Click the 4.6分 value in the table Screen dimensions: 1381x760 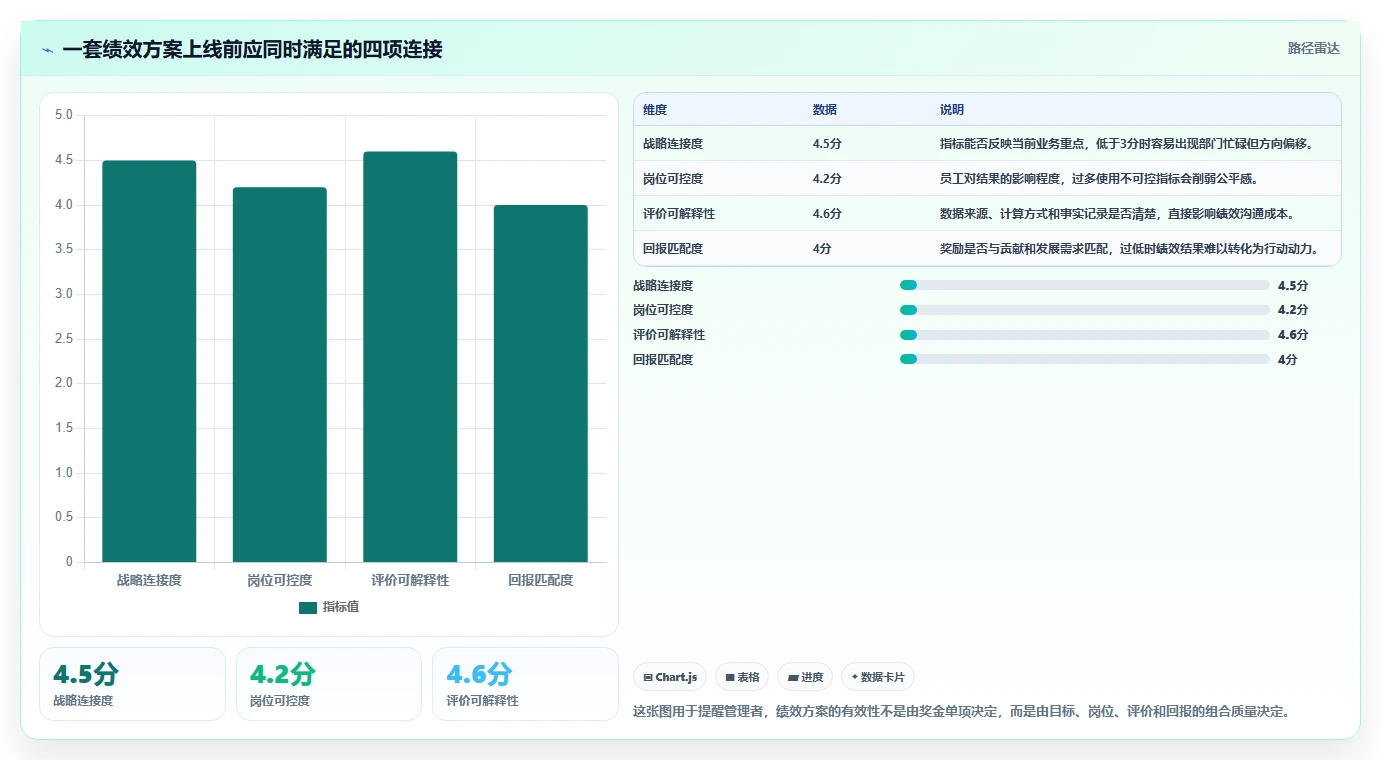point(827,214)
